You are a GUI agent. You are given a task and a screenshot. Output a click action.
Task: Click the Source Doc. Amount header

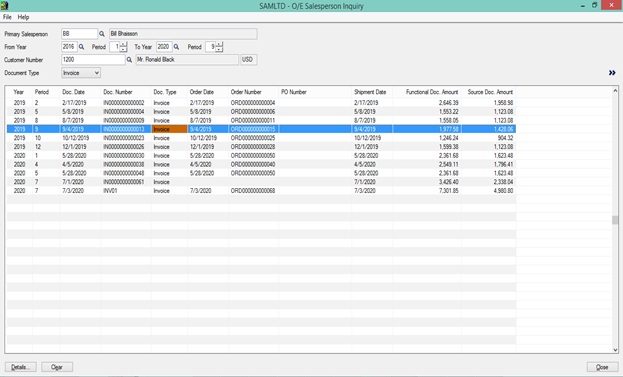point(490,92)
